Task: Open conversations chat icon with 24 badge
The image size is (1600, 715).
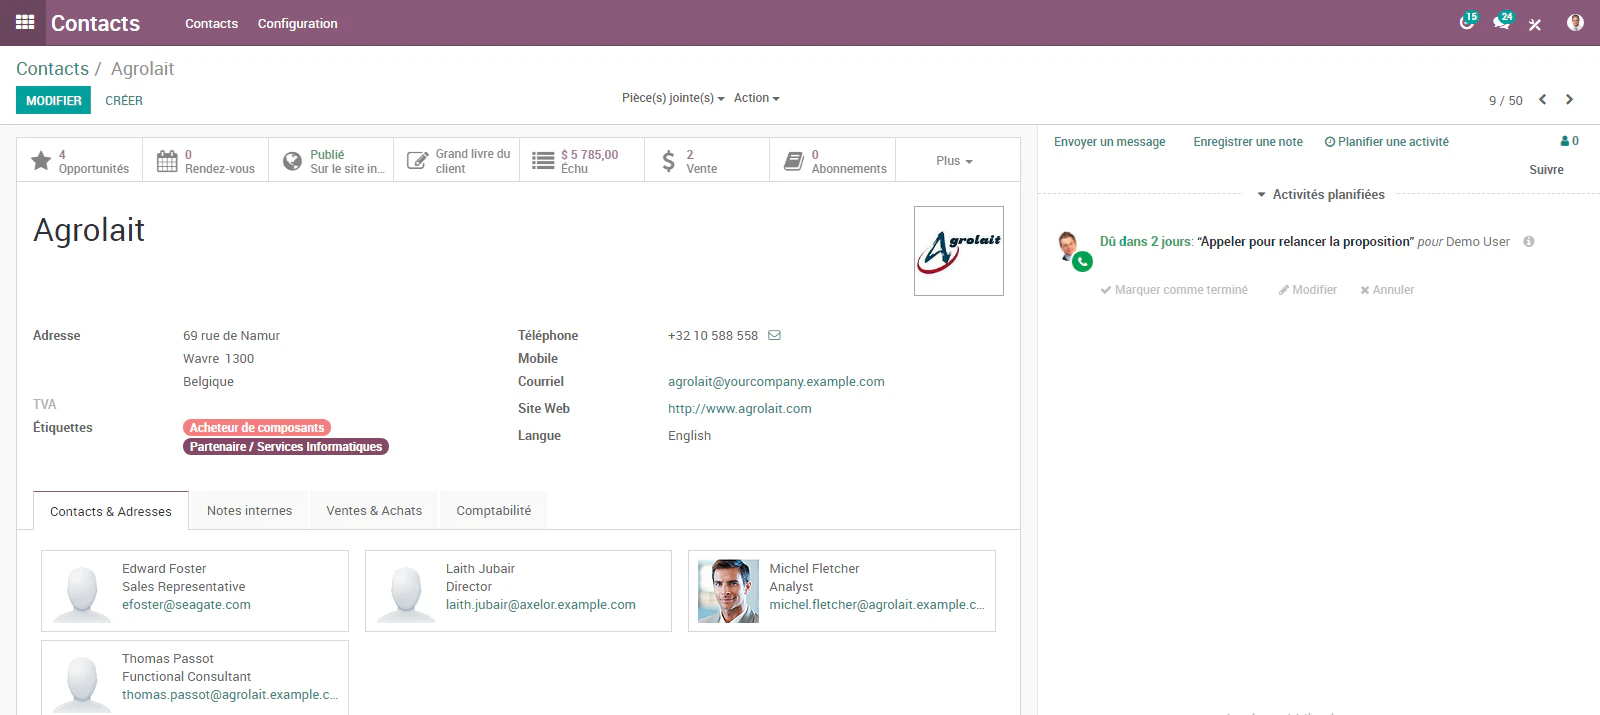Action: coord(1501,22)
